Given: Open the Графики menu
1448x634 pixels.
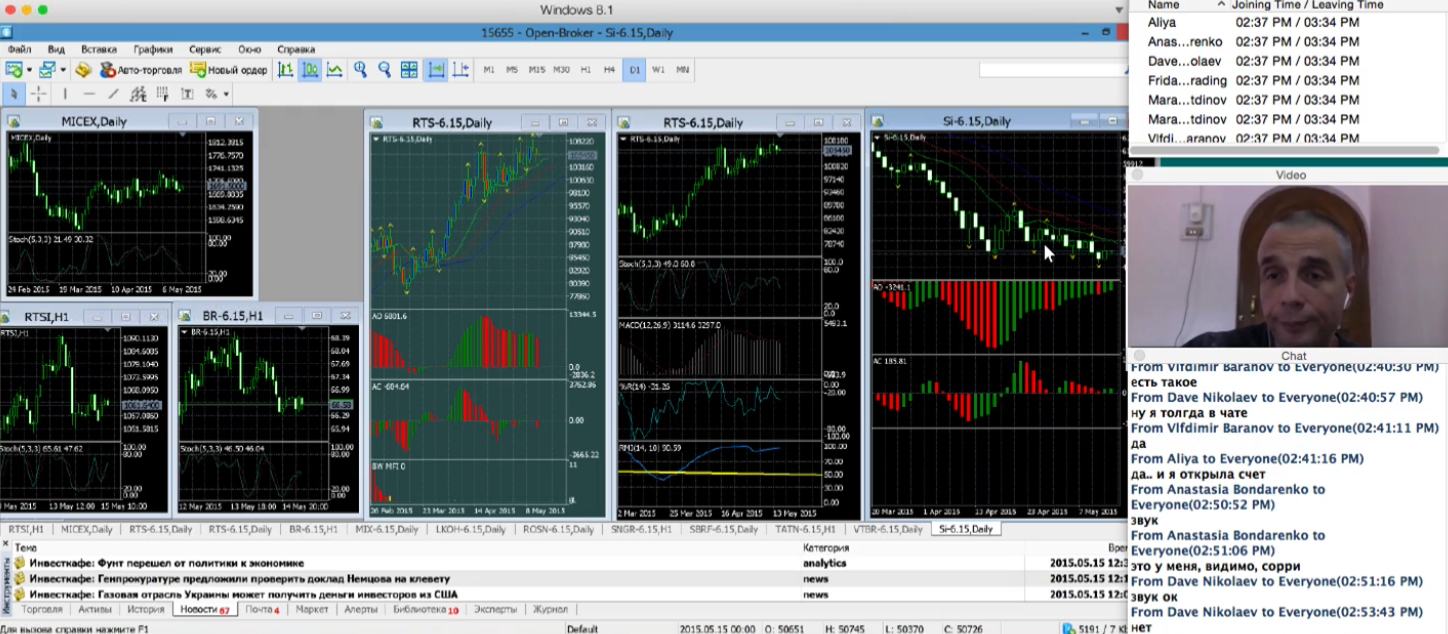Looking at the screenshot, I should point(153,49).
